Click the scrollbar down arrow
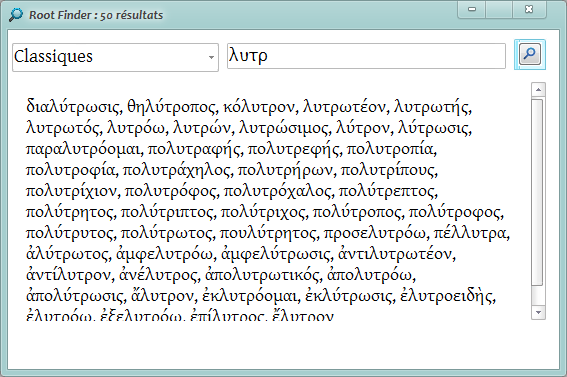The height and width of the screenshot is (377, 567). [538, 312]
